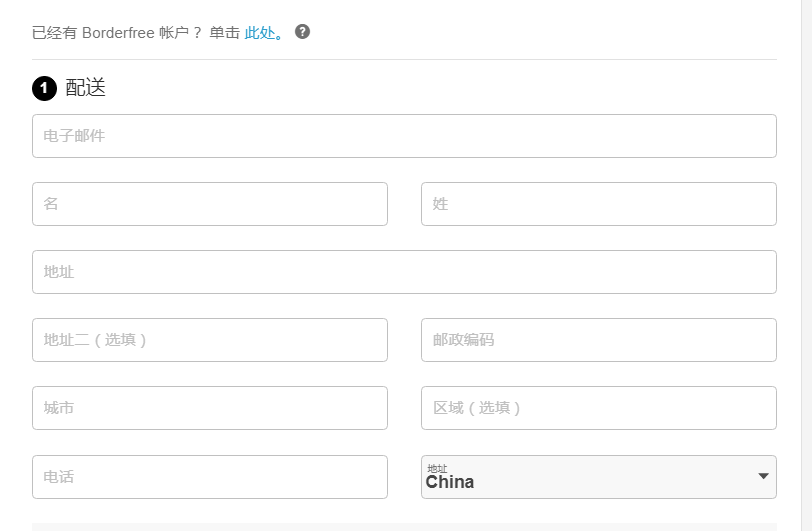Viewport: 812px width, 531px height.
Task: Click the small 地址 label above China
Action: coord(437,467)
